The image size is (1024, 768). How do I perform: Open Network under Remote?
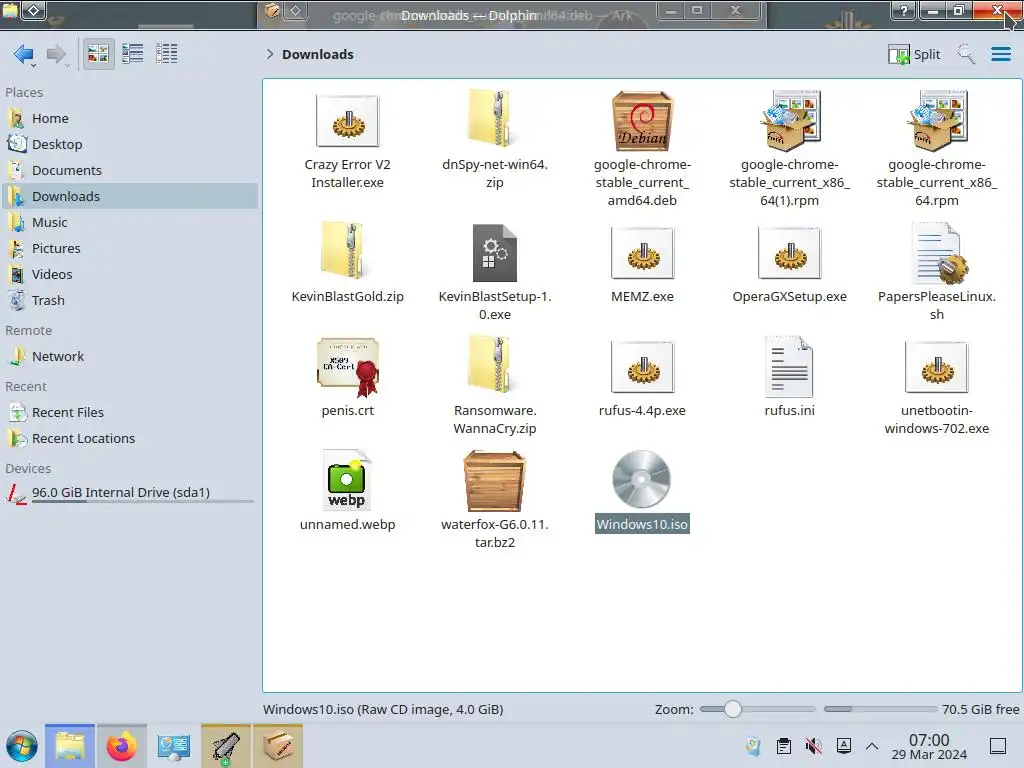click(x=130, y=357)
